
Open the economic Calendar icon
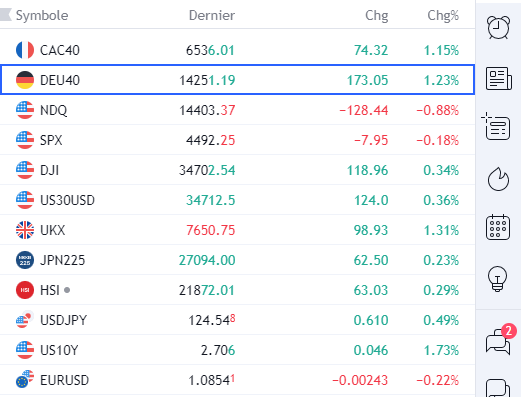tap(498, 227)
